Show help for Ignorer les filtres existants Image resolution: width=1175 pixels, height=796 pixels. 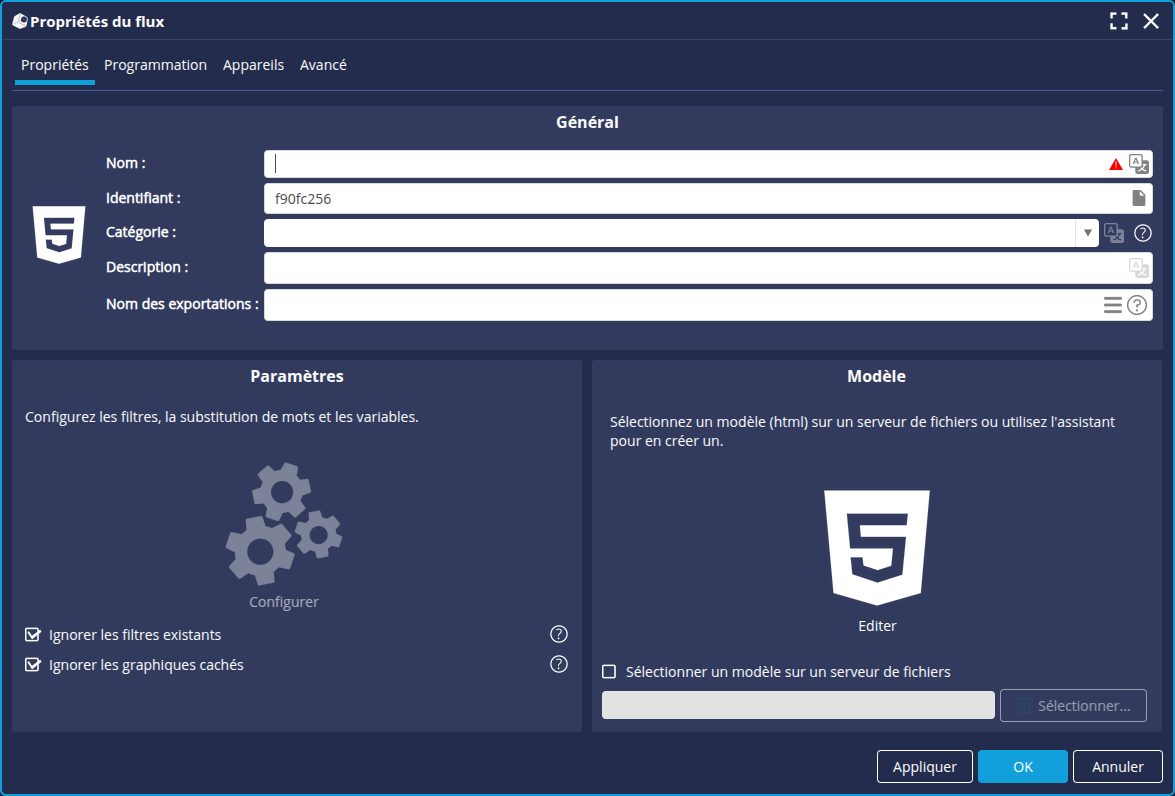559,634
